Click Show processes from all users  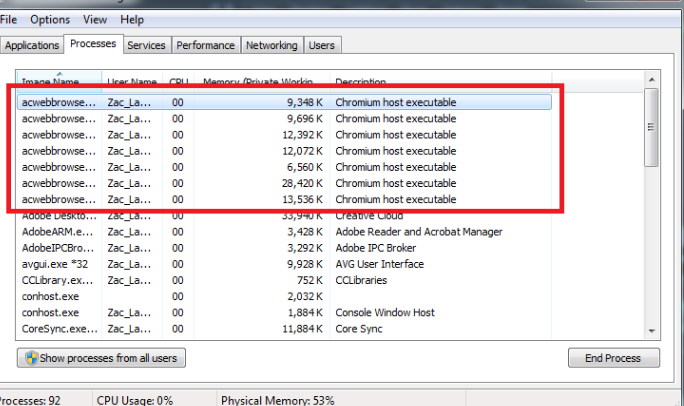click(101, 358)
